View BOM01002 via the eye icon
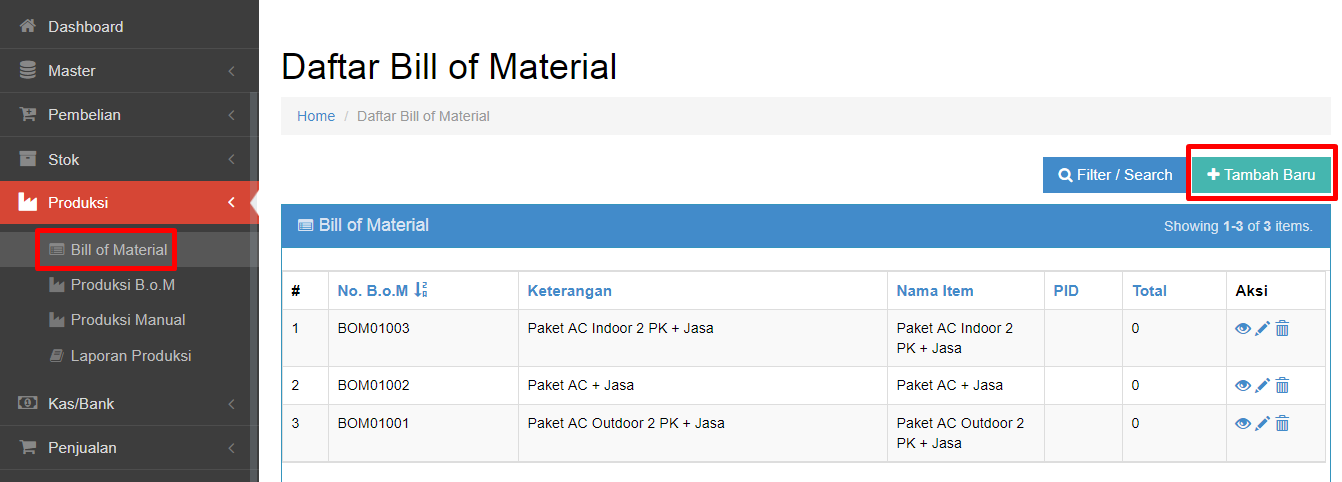 coord(1243,385)
